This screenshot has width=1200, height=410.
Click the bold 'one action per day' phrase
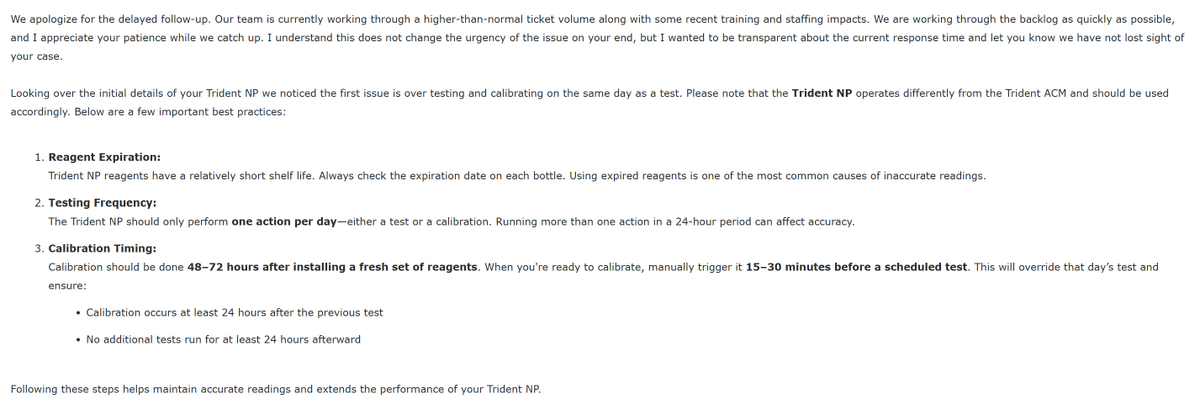pyautogui.click(x=285, y=221)
